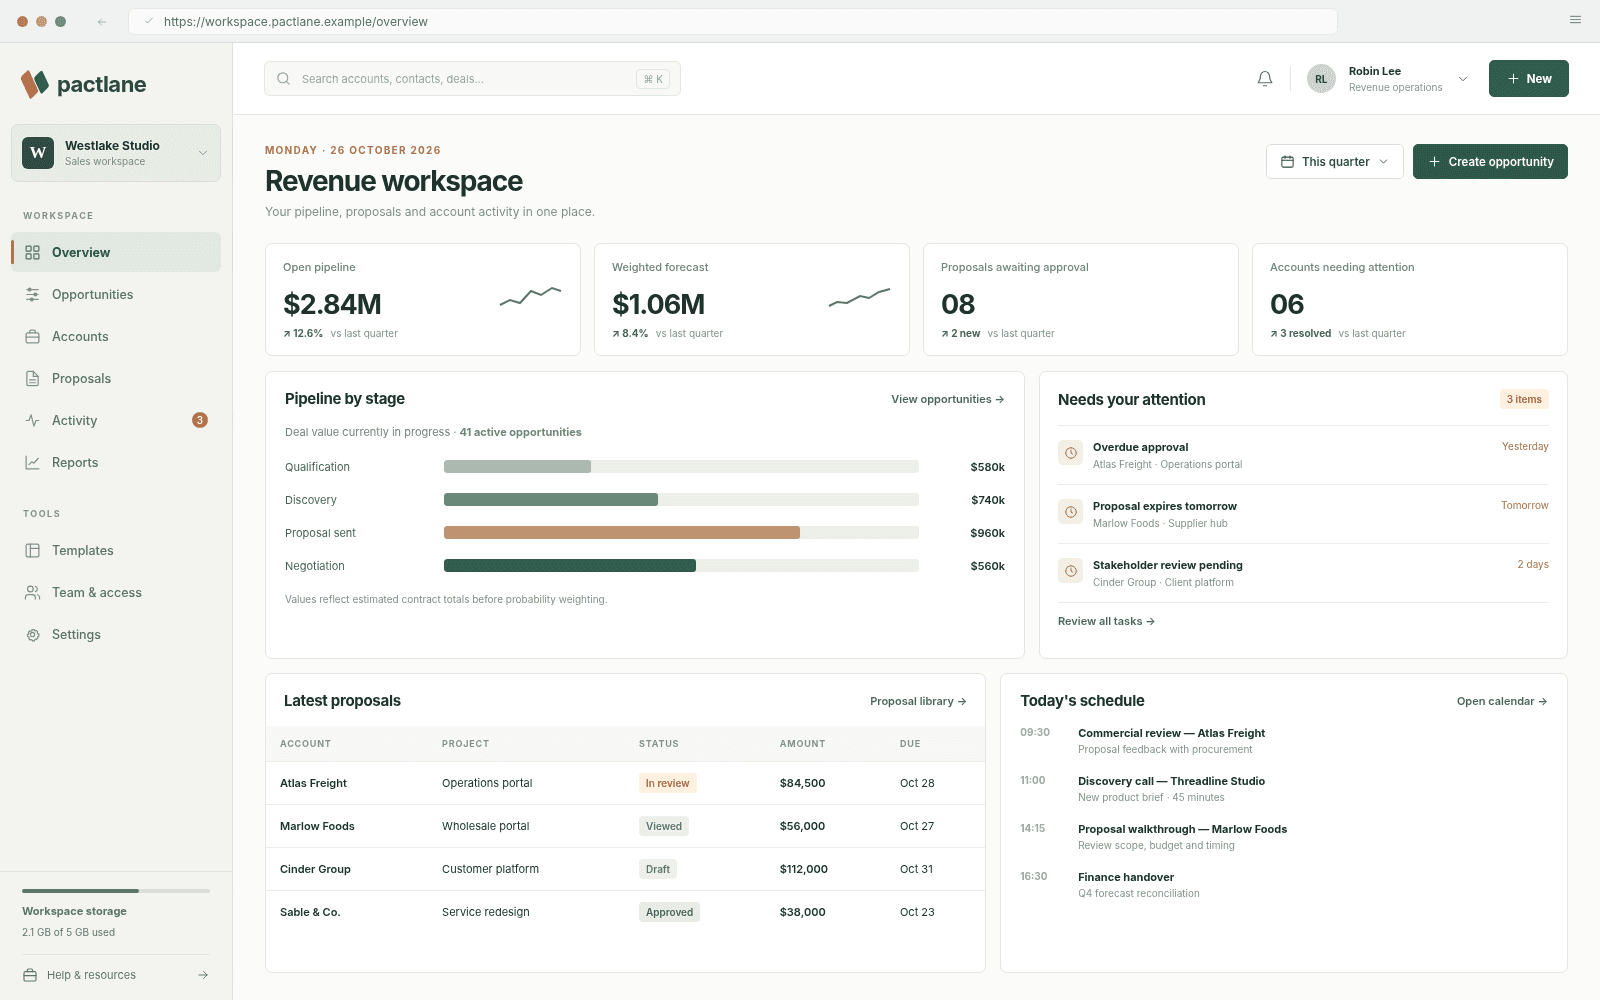Screen dimensions: 1600x1000
Task: Click the Accounts briefcase icon
Action: click(33, 336)
